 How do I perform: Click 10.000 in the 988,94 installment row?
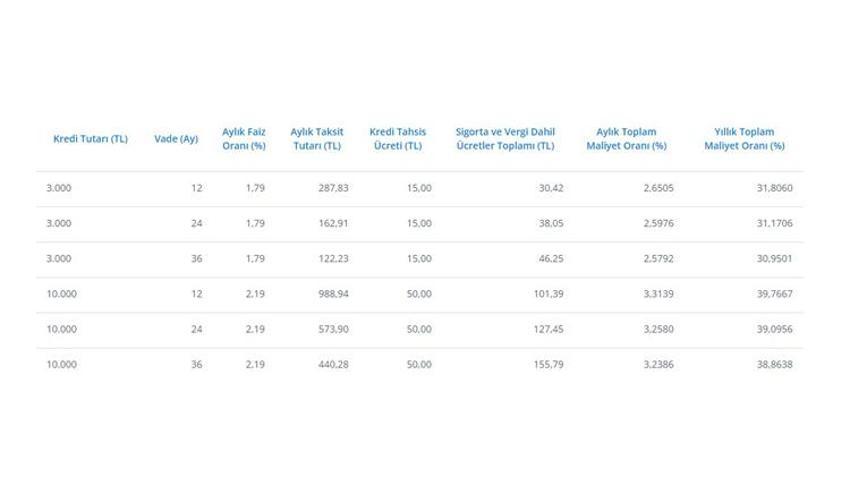pyautogui.click(x=61, y=294)
